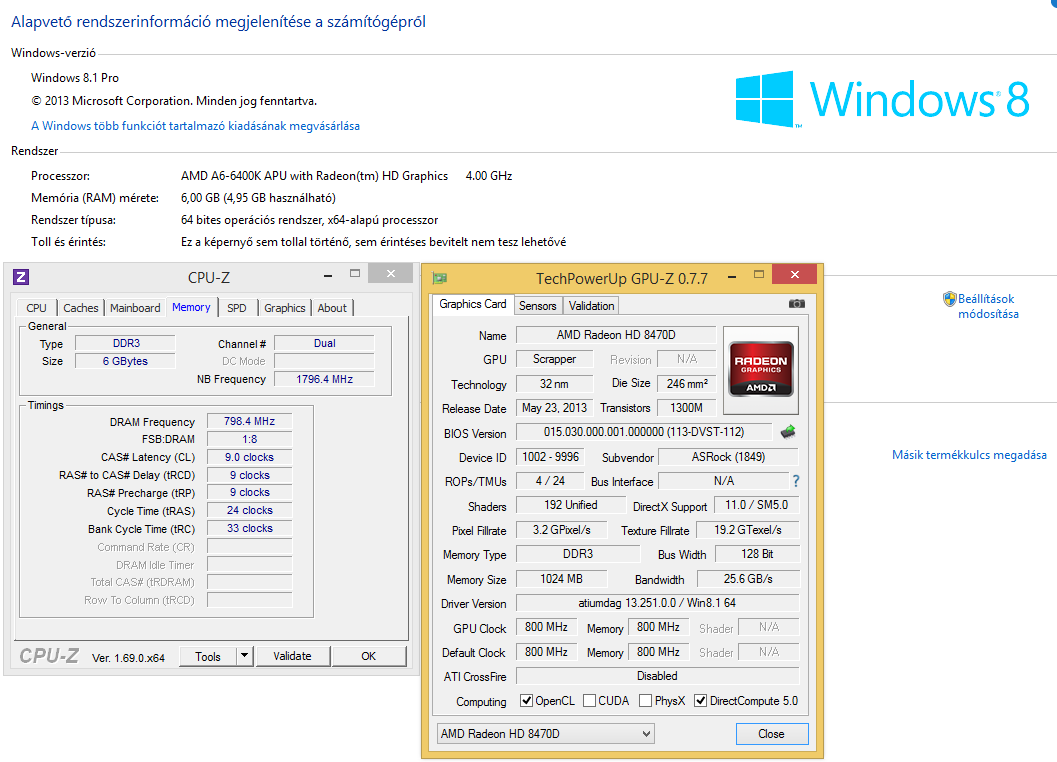The width and height of the screenshot is (1057, 762).
Task: Switch to the CPU tab in CPU-Z
Action: pyautogui.click(x=36, y=308)
